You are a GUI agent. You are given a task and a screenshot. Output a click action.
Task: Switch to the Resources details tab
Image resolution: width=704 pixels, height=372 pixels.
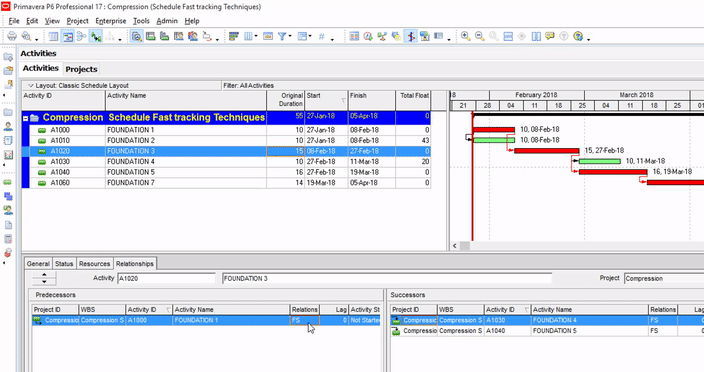[94, 263]
